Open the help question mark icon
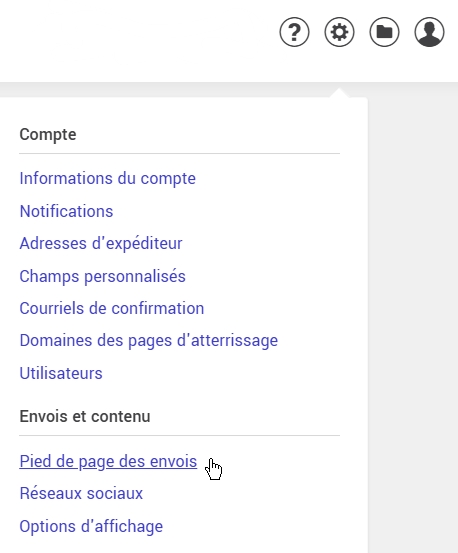 click(x=294, y=32)
